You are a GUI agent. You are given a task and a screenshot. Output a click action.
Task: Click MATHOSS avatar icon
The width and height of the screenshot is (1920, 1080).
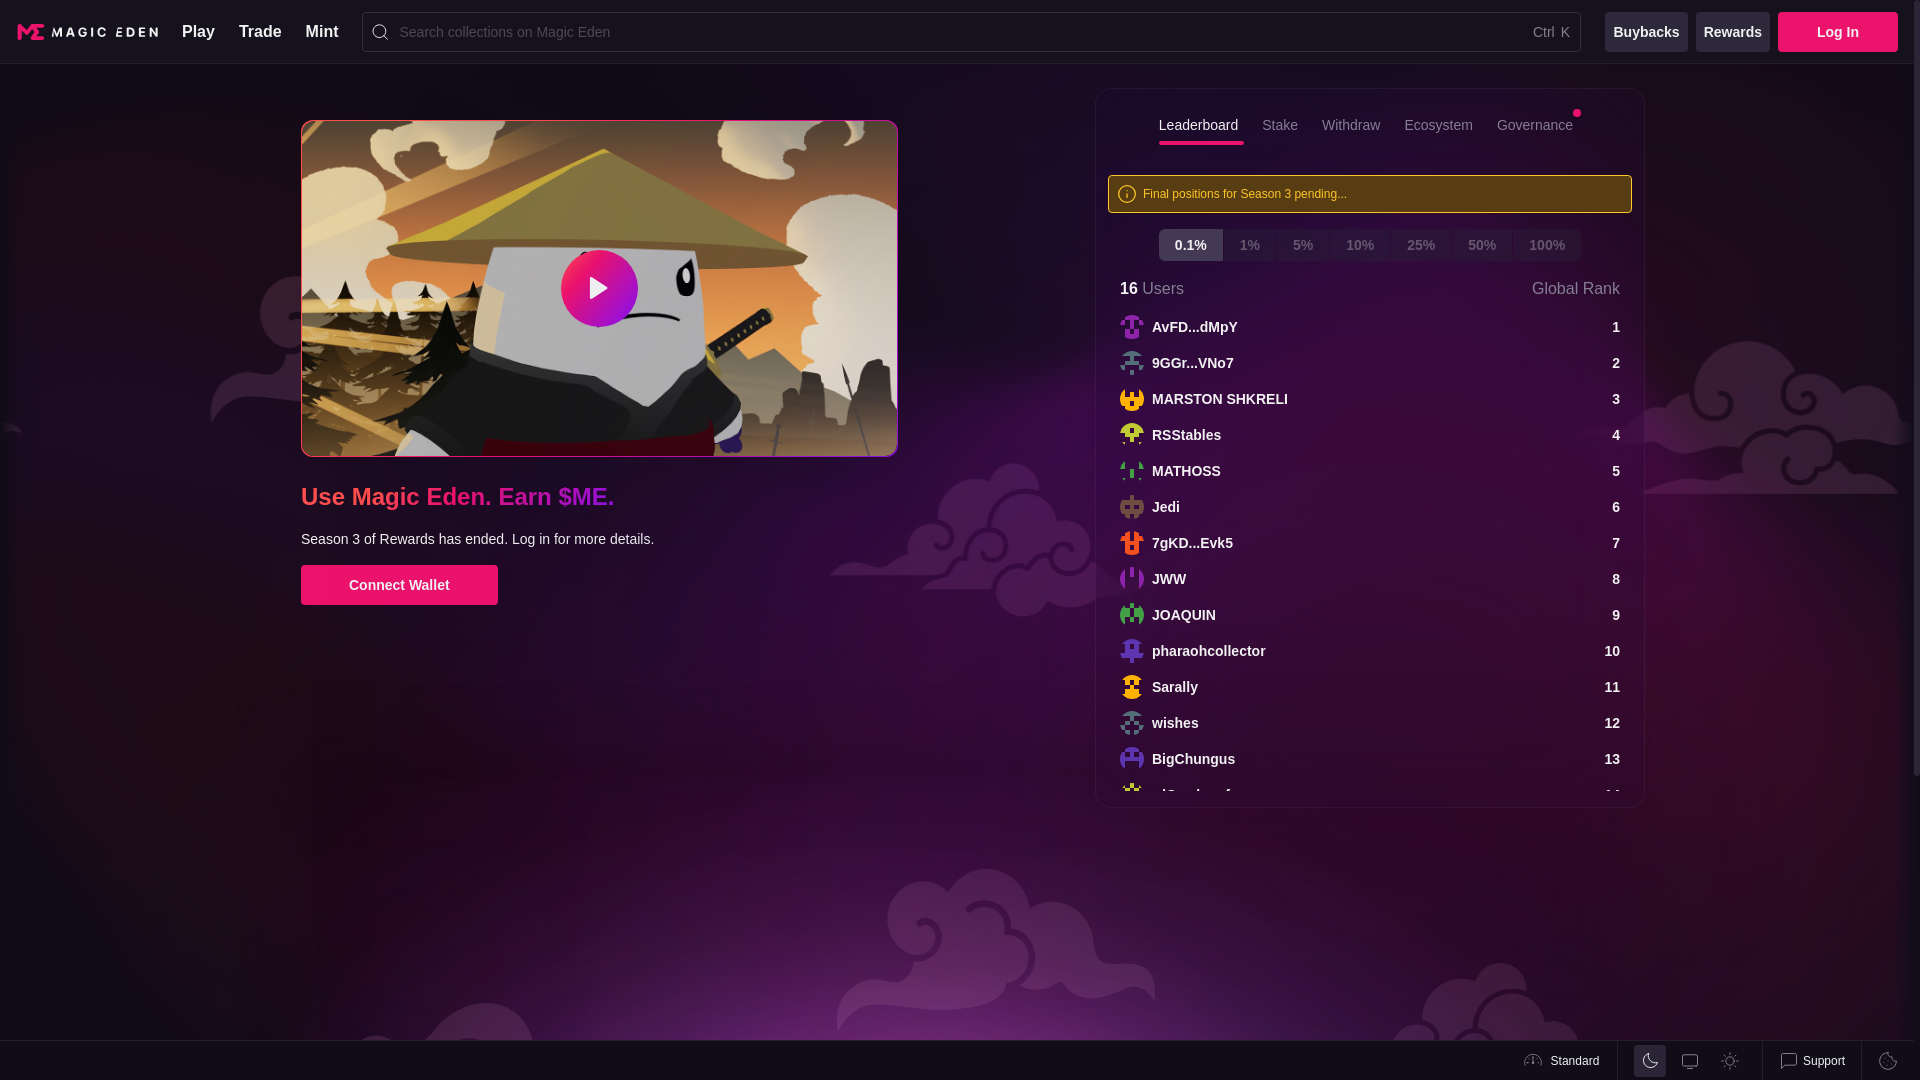point(1132,471)
